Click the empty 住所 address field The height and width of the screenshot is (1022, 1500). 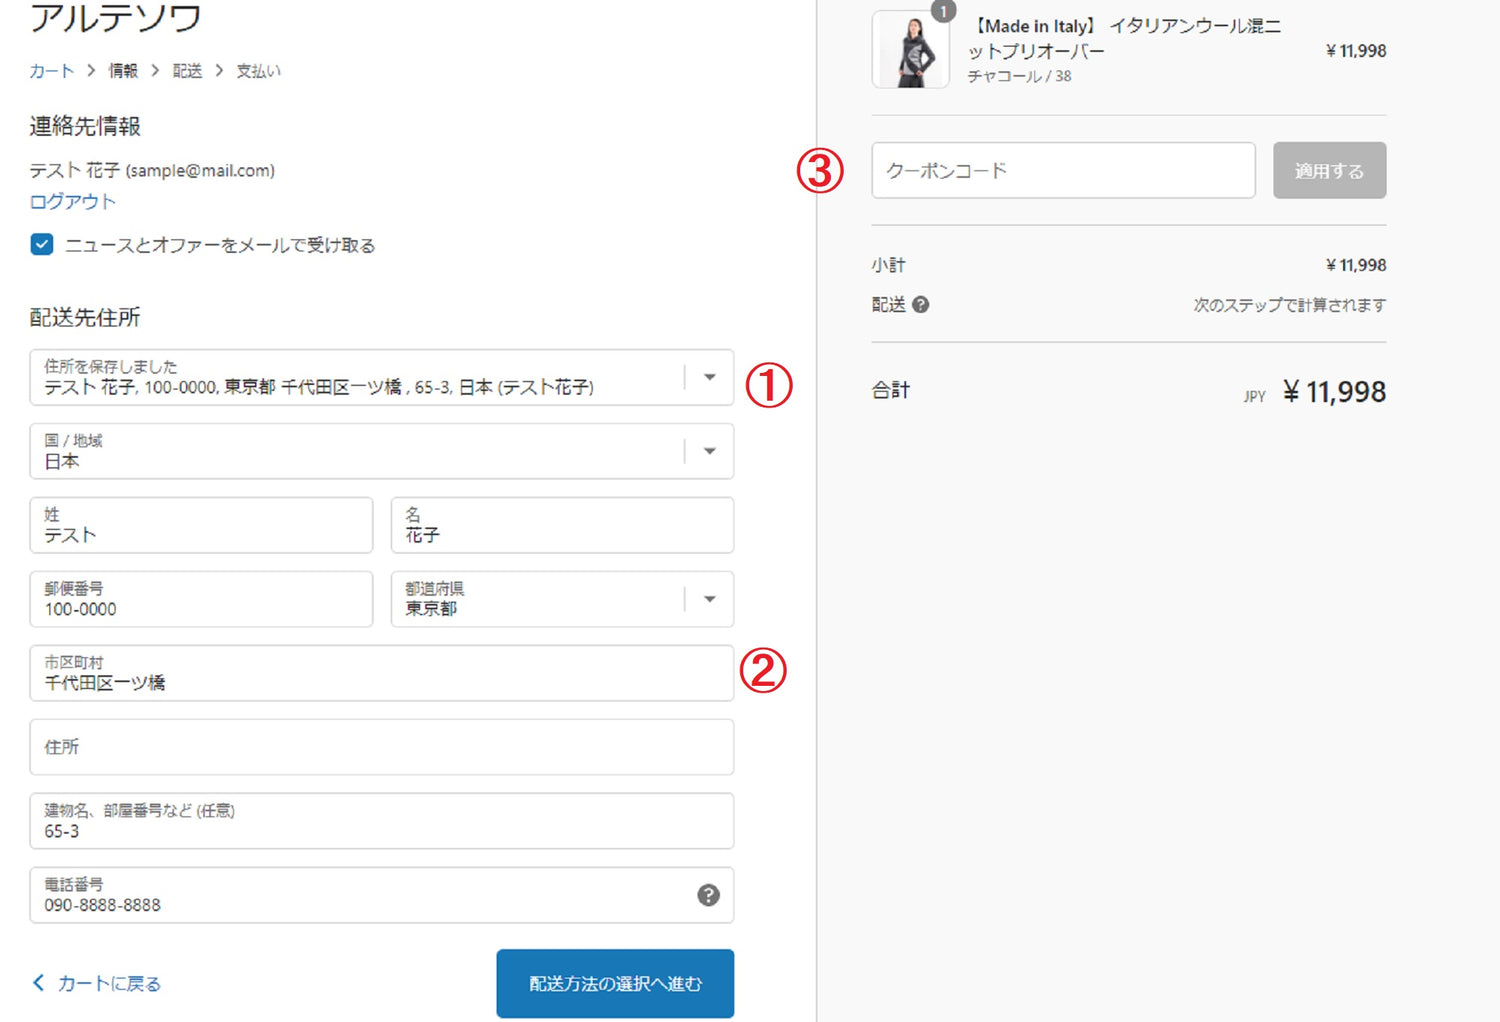pos(380,748)
